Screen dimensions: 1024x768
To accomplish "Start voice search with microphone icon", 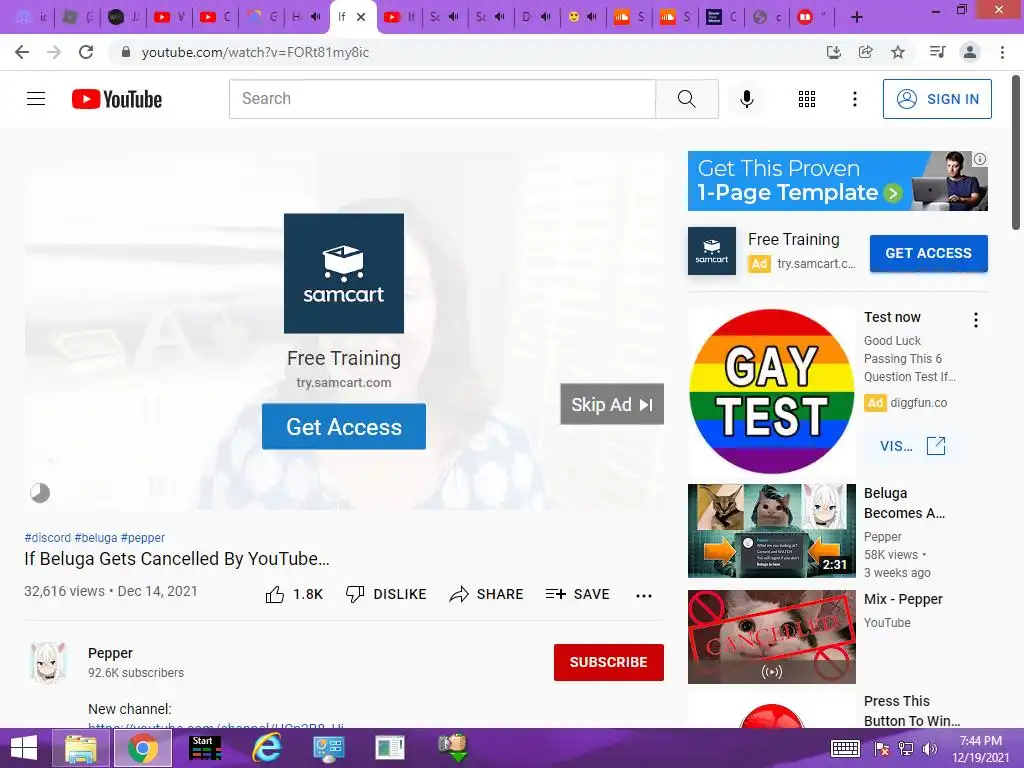I will coord(746,99).
